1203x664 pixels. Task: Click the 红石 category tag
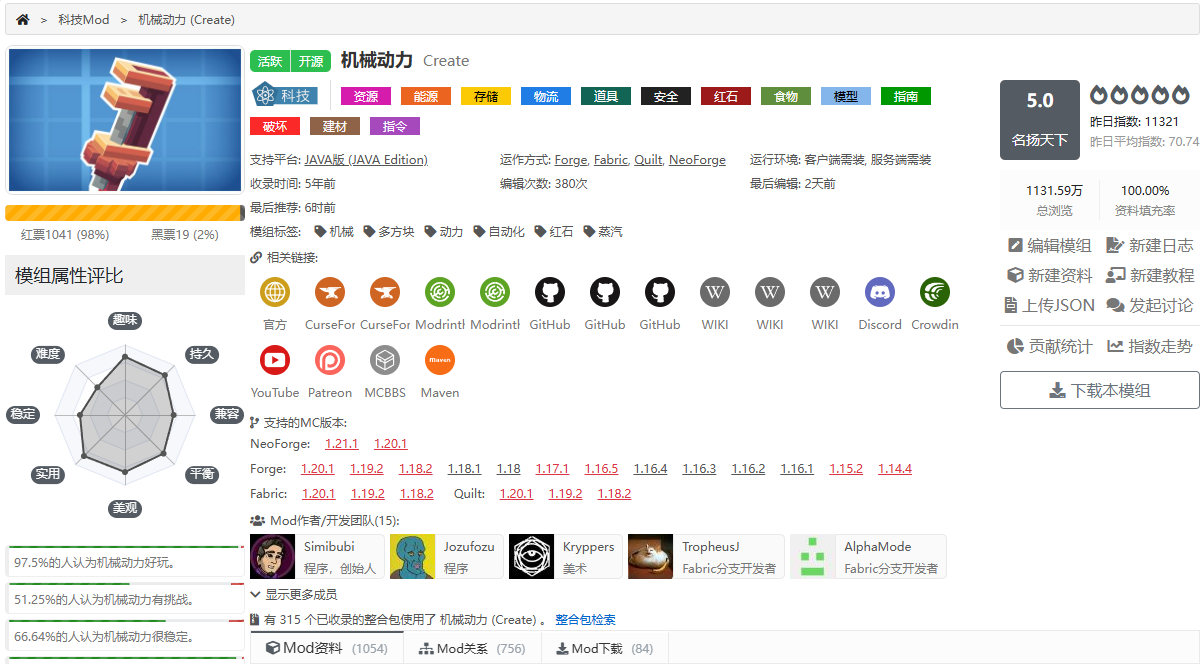(x=726, y=96)
